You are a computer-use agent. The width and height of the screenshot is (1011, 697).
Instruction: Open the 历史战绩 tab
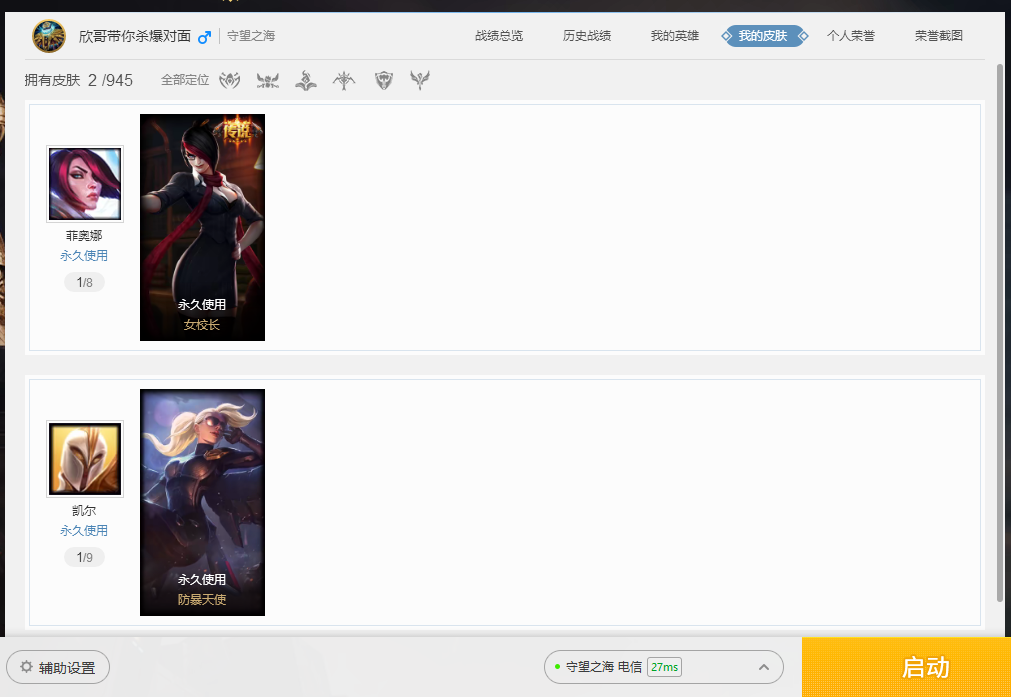pyautogui.click(x=587, y=36)
